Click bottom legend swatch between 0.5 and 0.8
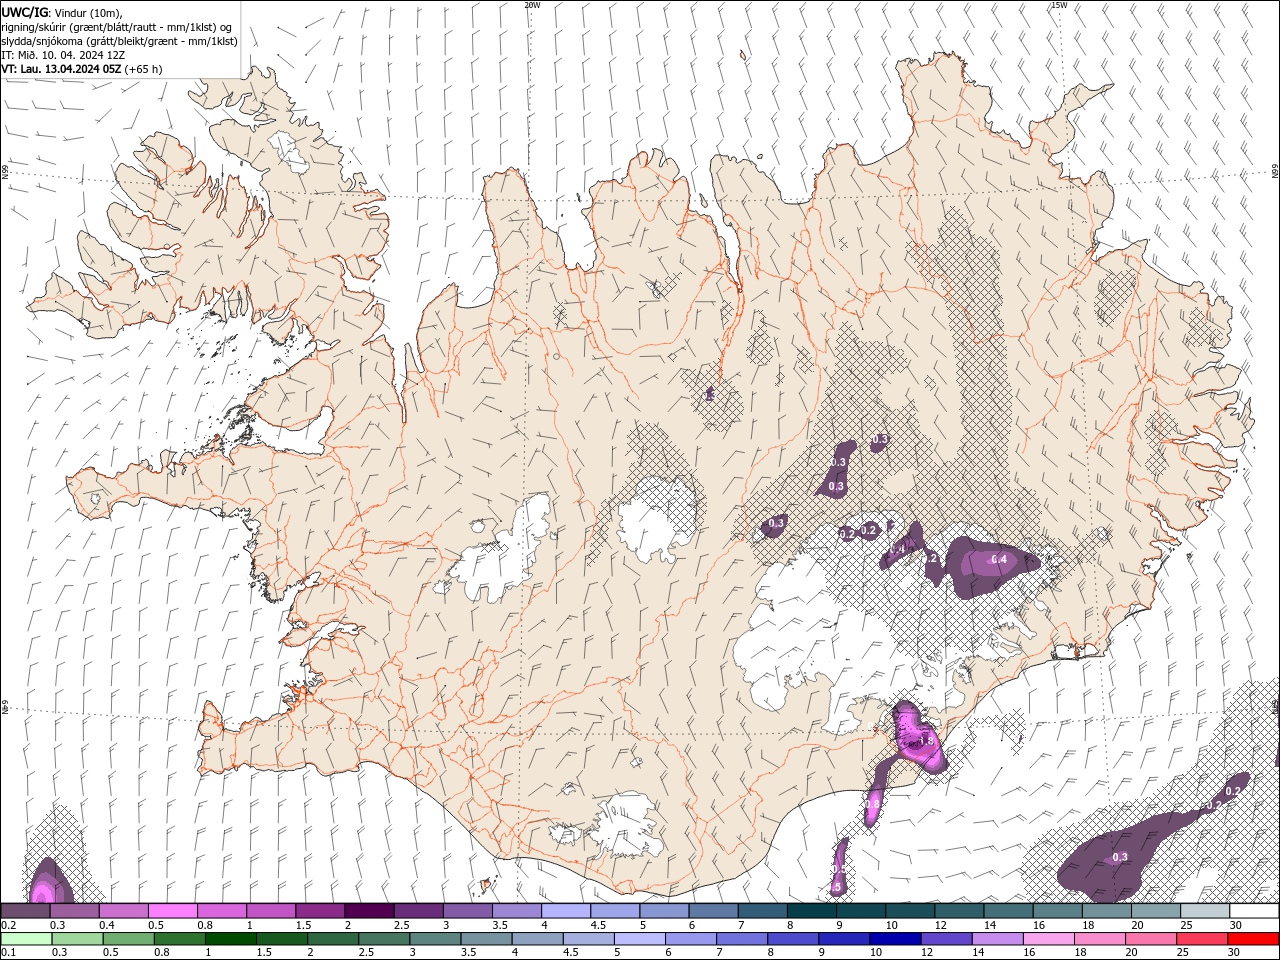The image size is (1280, 960). click(129, 938)
